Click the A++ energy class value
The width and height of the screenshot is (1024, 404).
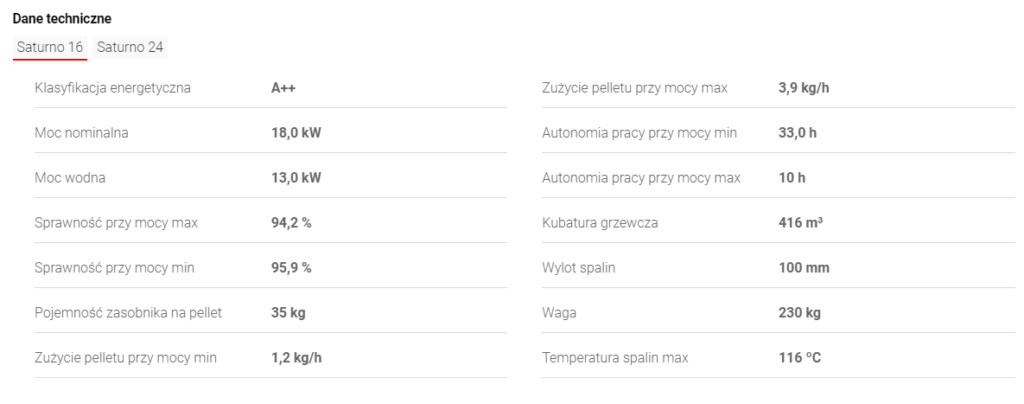(284, 88)
